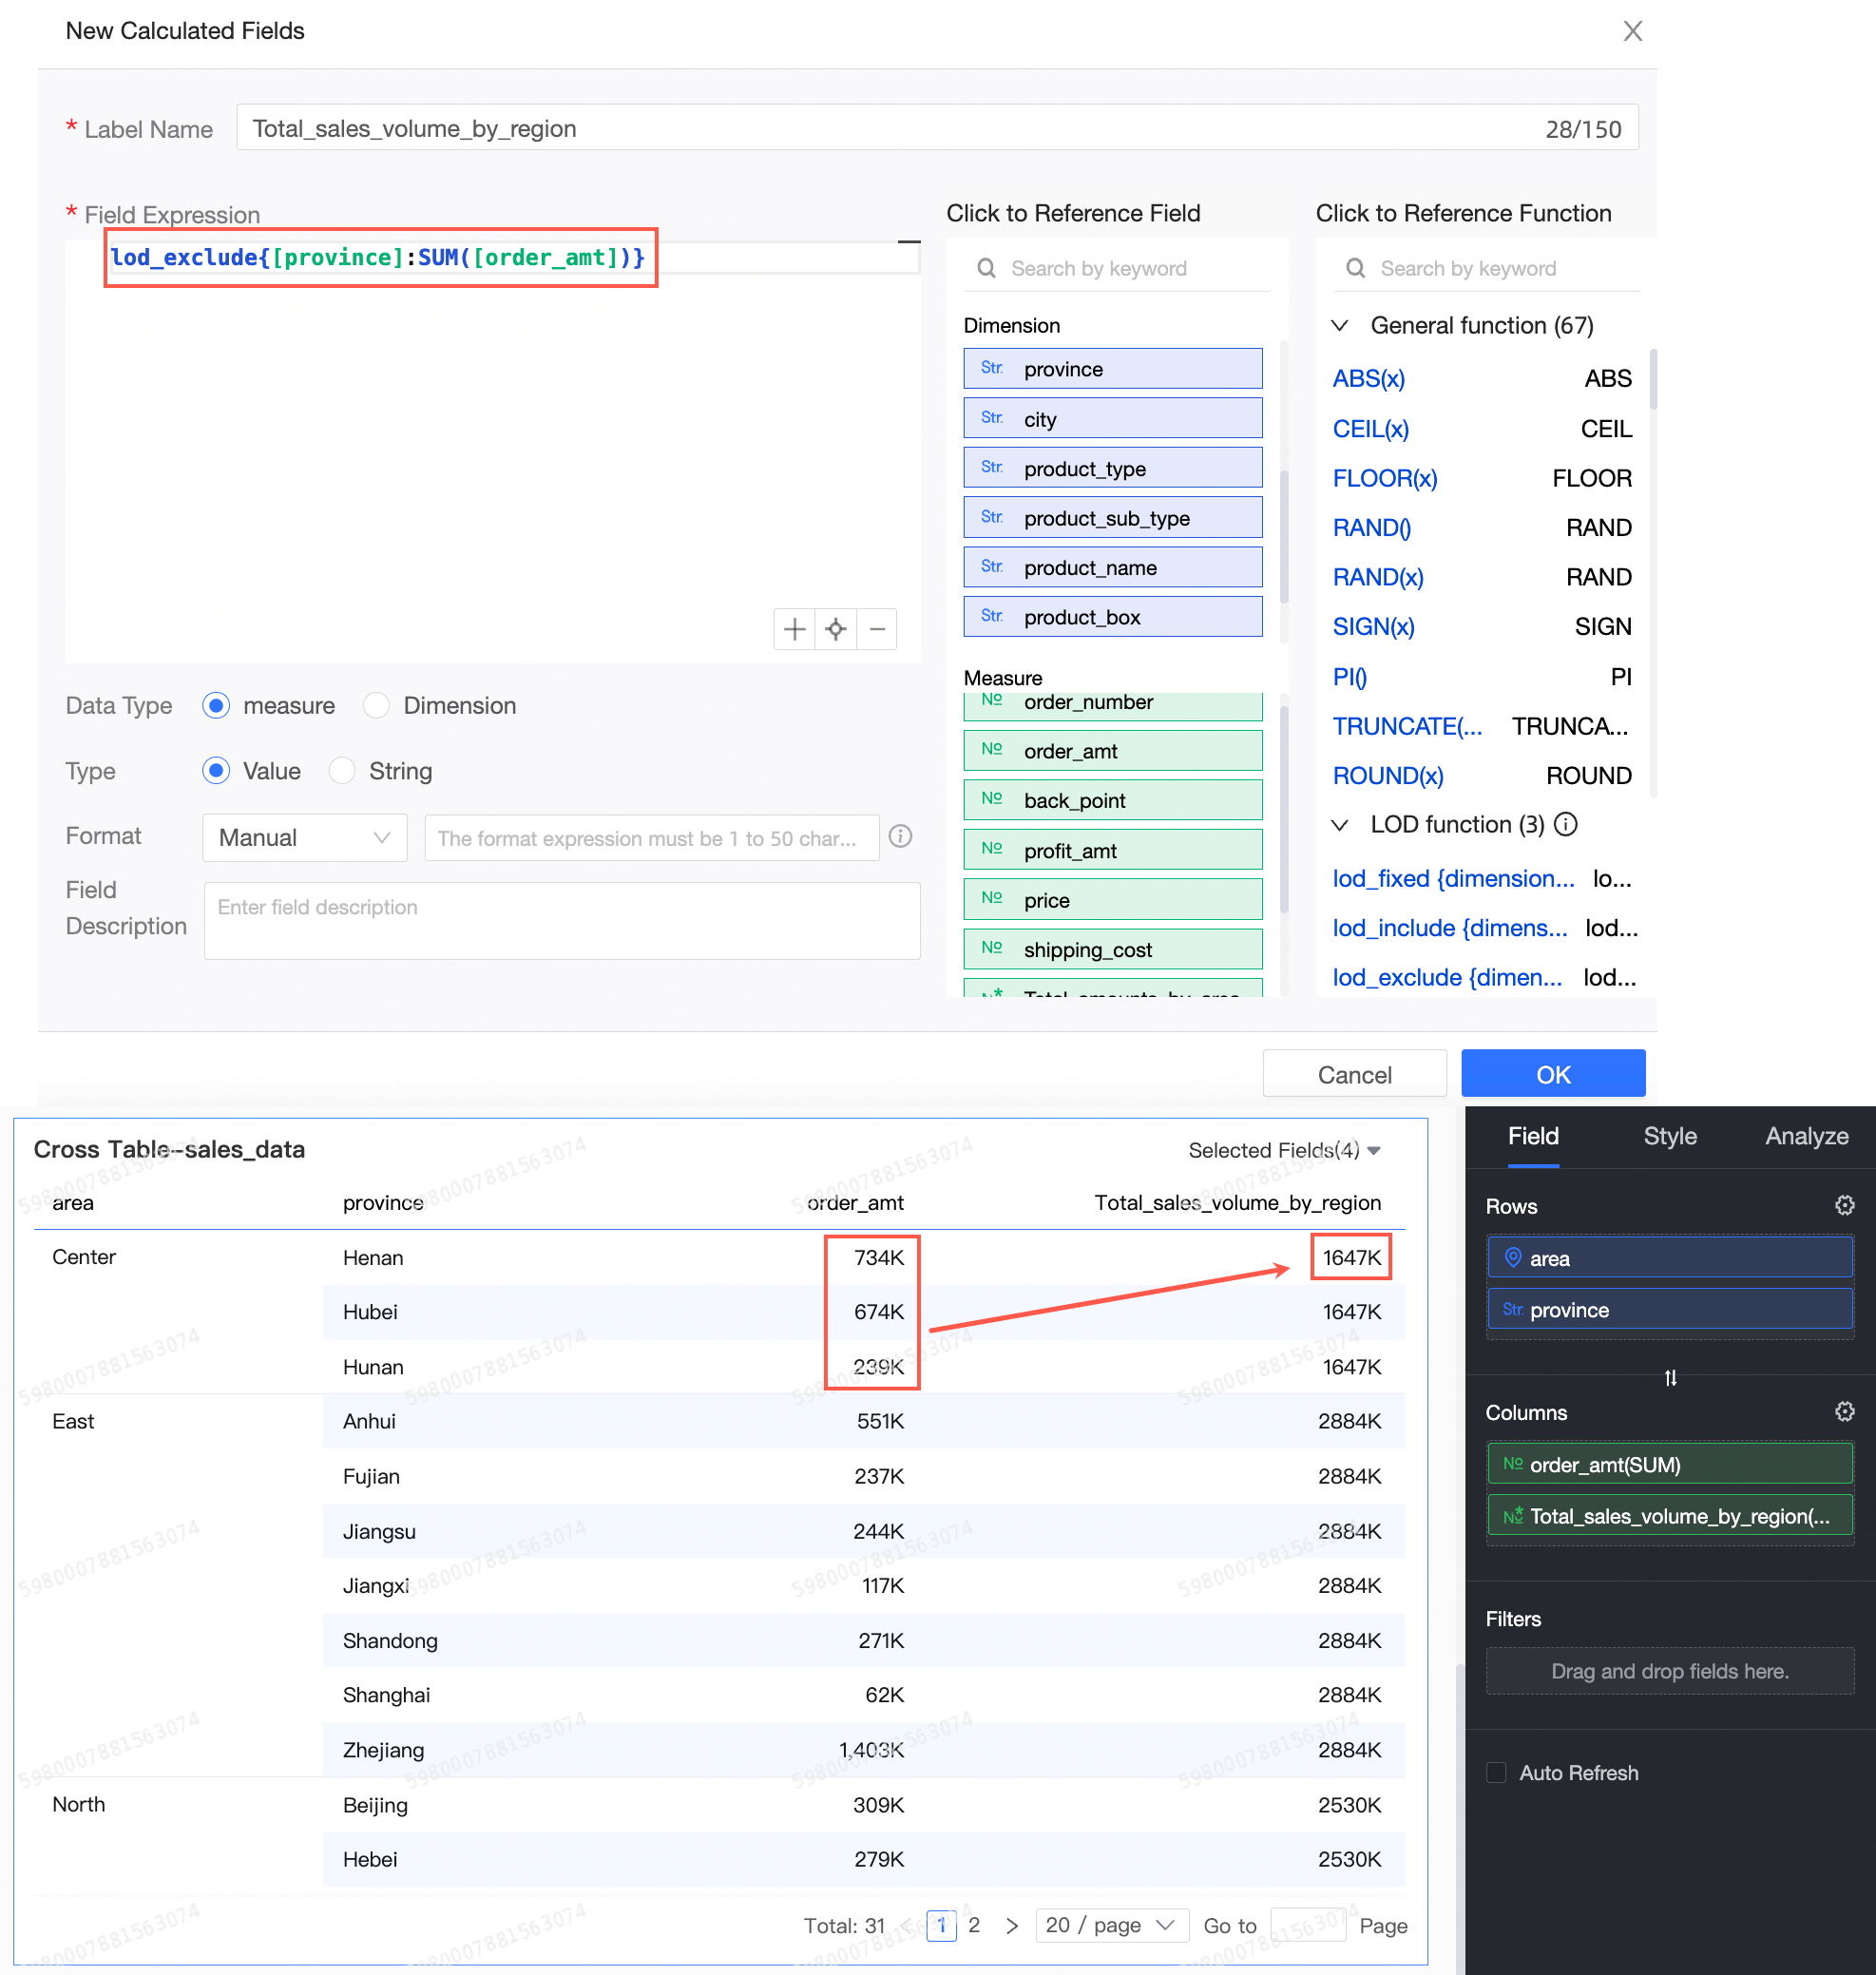Switch to the Style tab

[1670, 1136]
